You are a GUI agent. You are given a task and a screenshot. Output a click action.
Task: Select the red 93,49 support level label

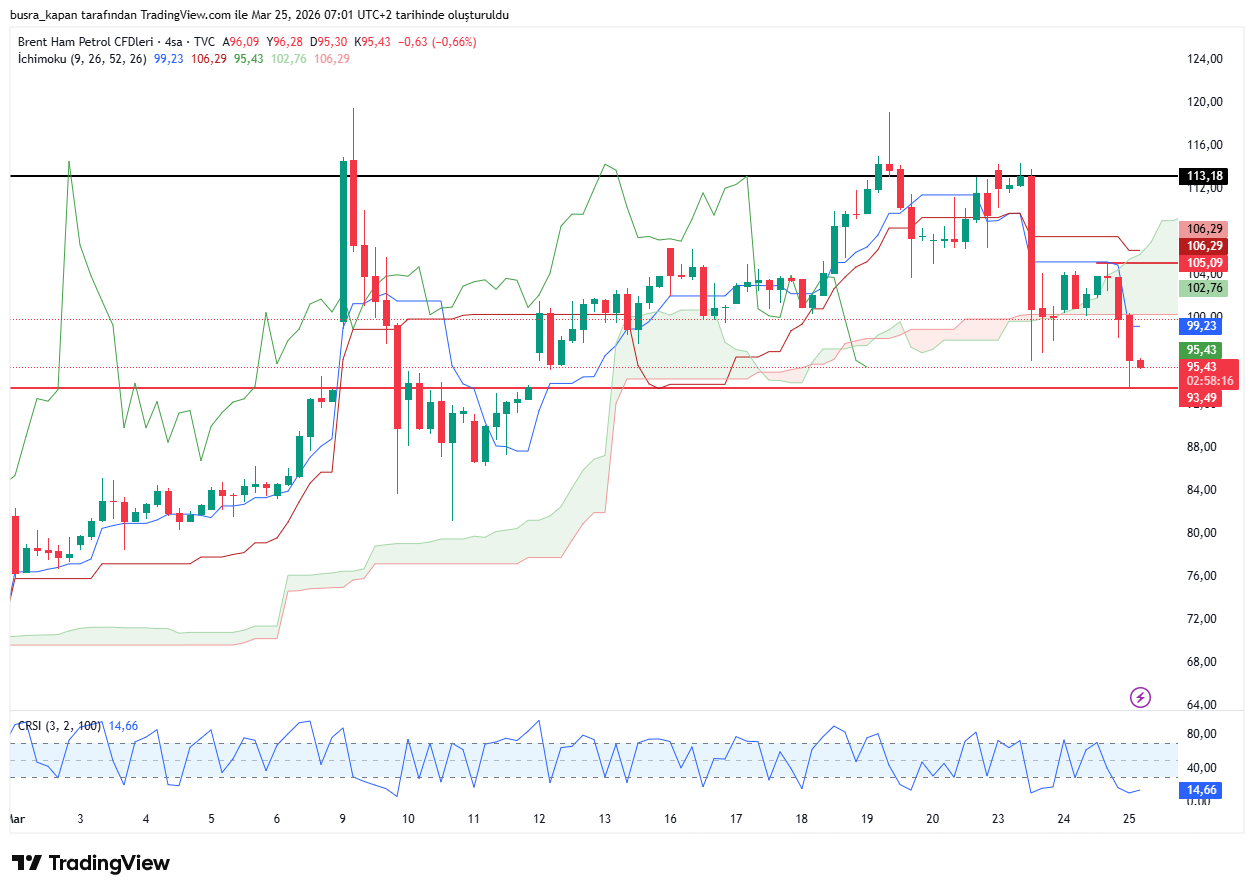coord(1201,398)
